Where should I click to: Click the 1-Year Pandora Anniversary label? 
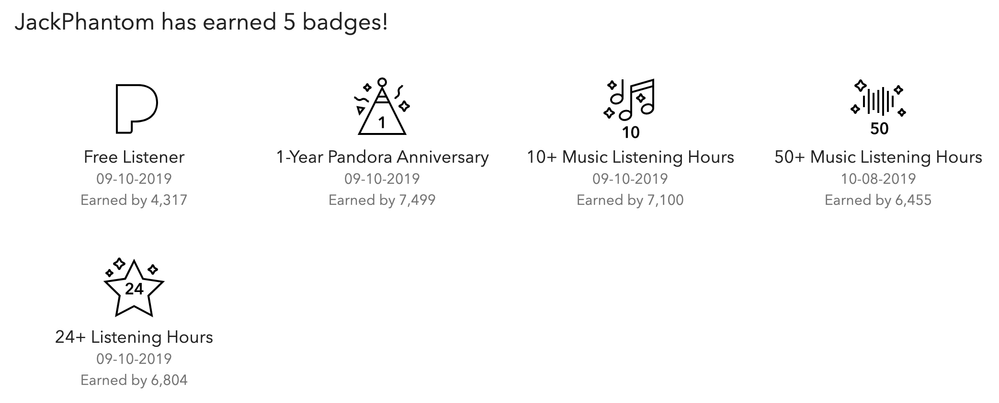pos(382,157)
